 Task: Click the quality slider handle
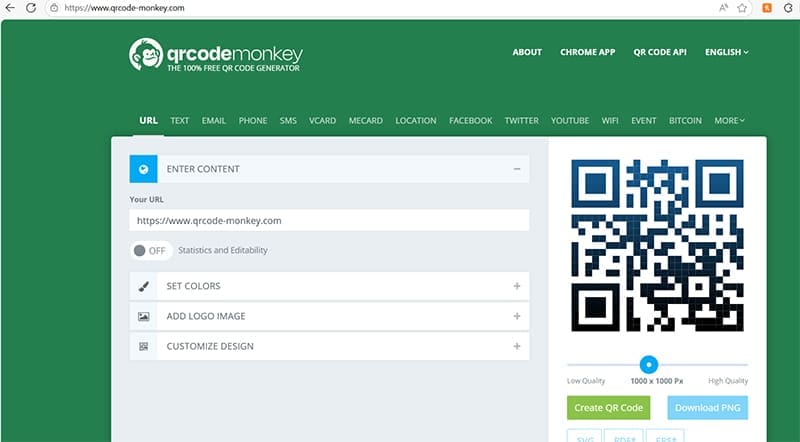[x=649, y=365]
